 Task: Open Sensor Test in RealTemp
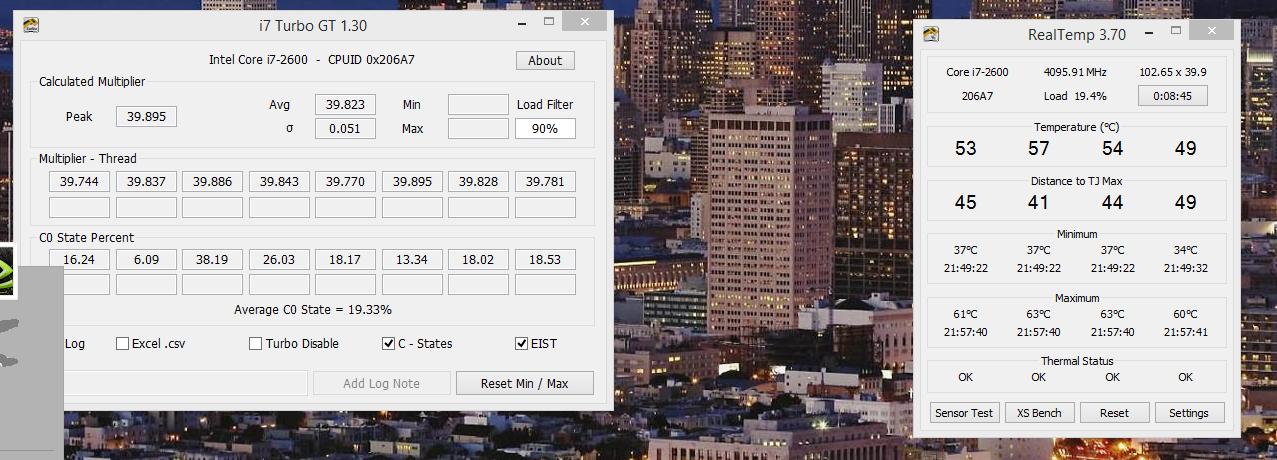coord(964,412)
